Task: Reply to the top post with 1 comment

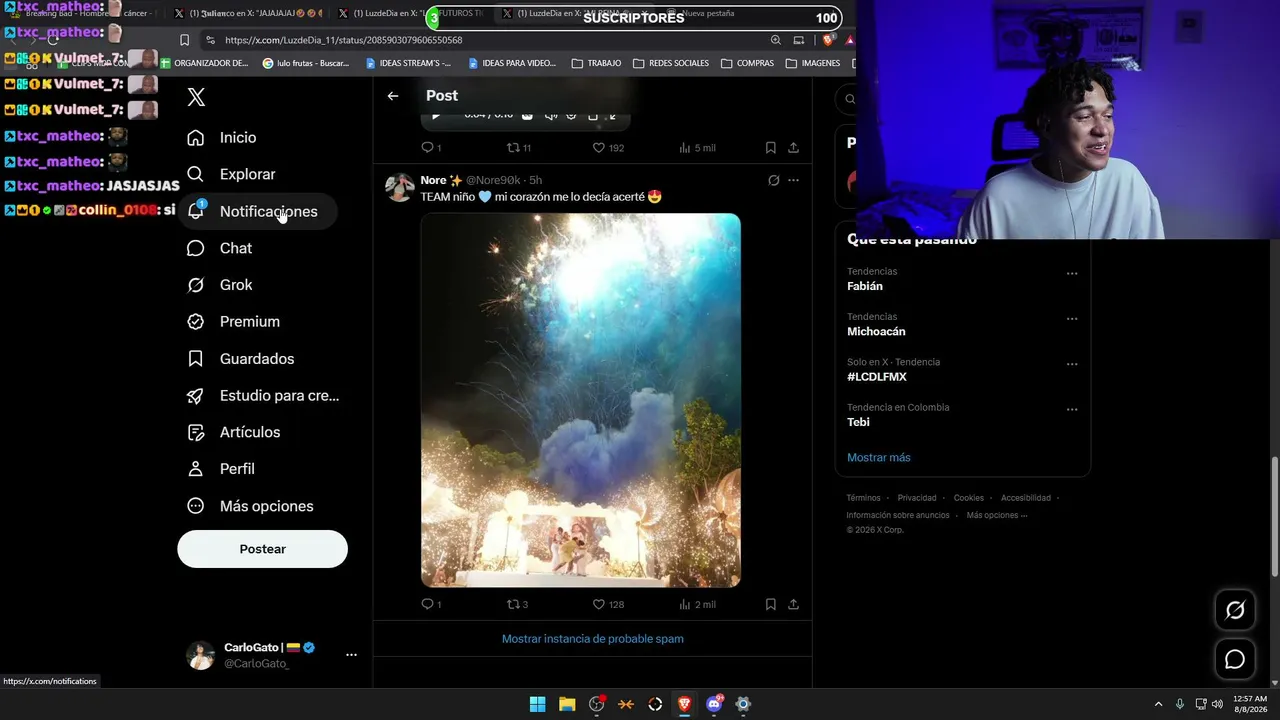Action: (x=431, y=148)
